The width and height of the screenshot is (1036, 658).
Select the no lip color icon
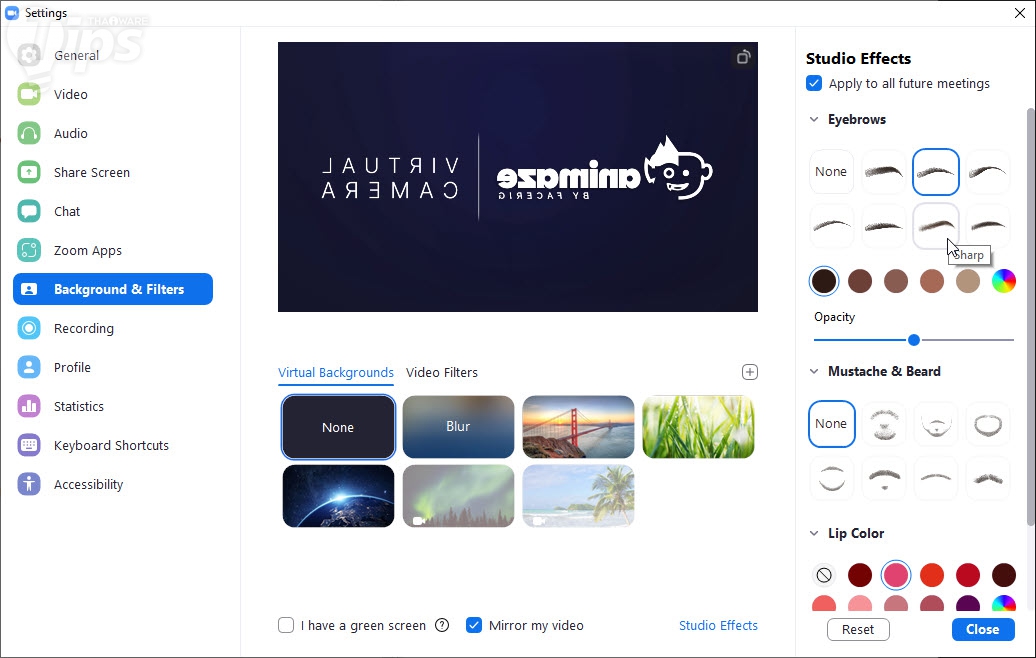pos(824,575)
